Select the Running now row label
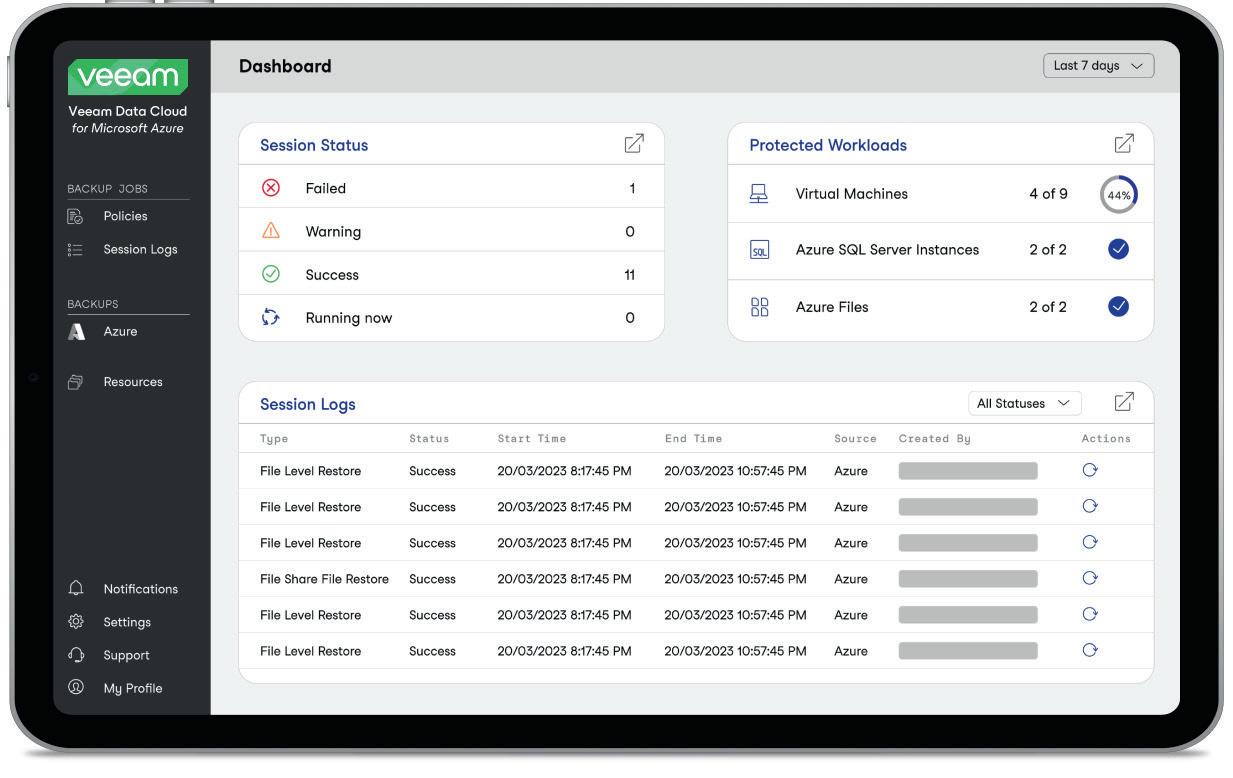 [x=349, y=318]
